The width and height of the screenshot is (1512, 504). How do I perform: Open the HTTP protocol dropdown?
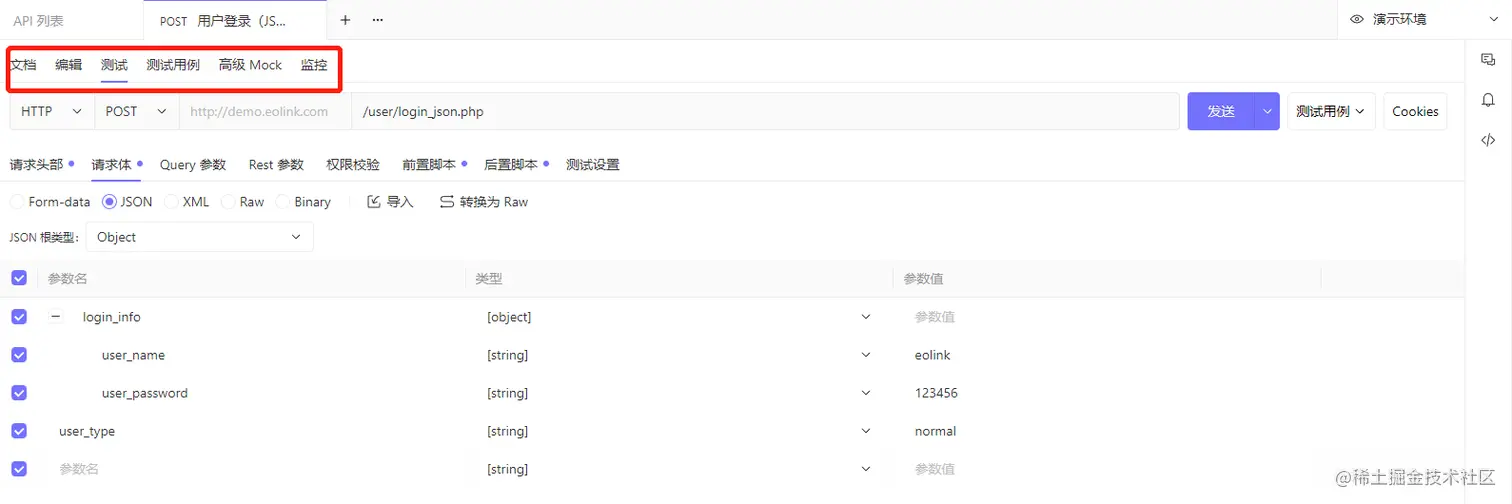(x=52, y=111)
